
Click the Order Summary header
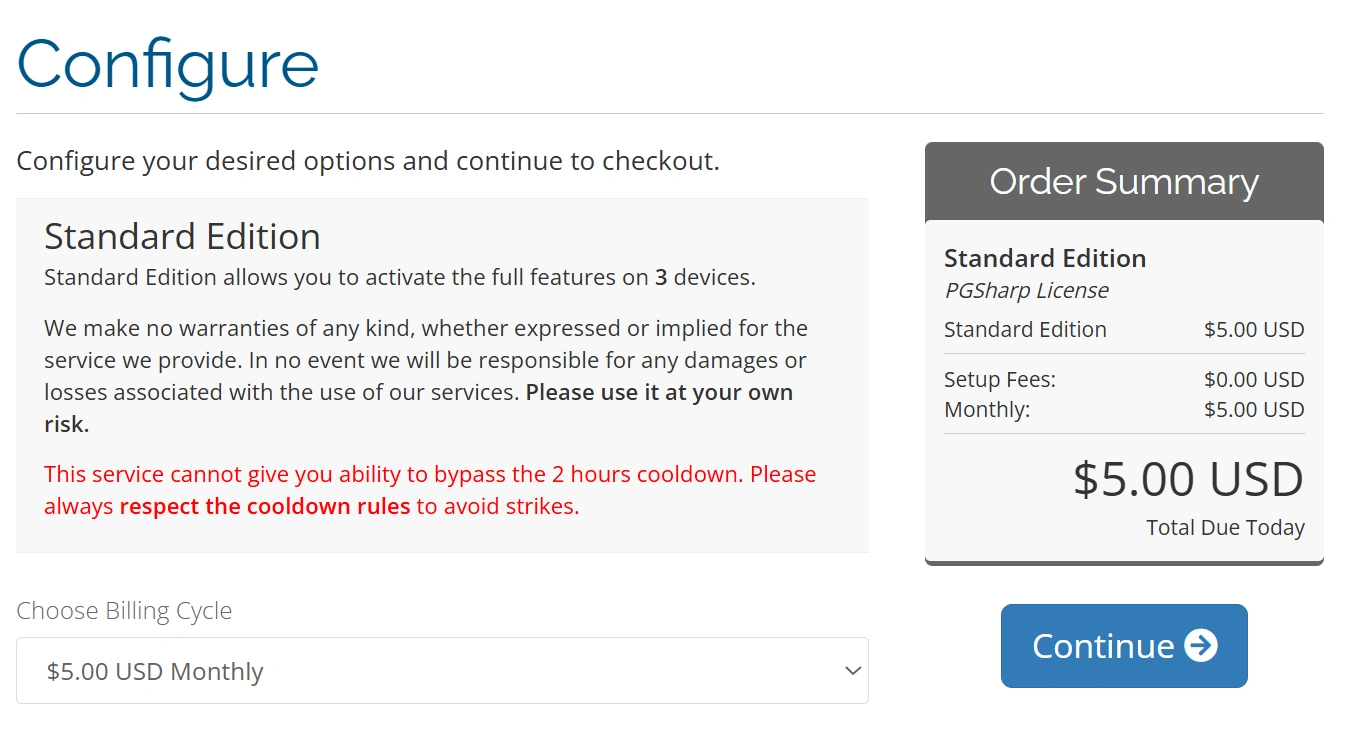point(1124,182)
